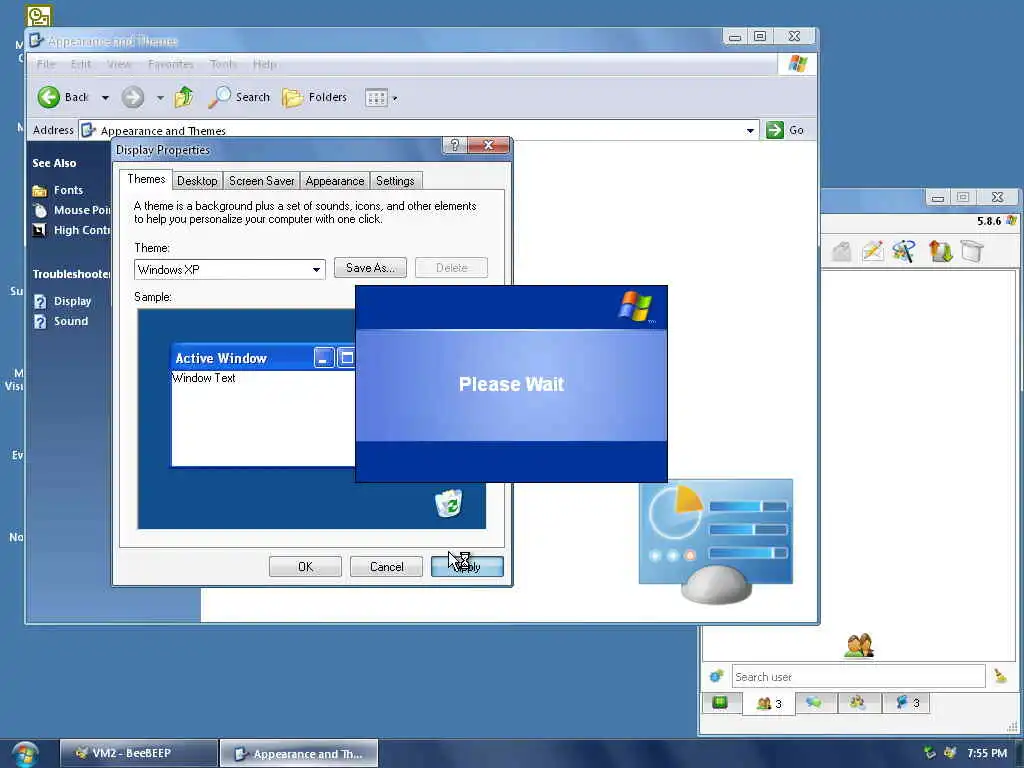Open the File menu

(46, 64)
